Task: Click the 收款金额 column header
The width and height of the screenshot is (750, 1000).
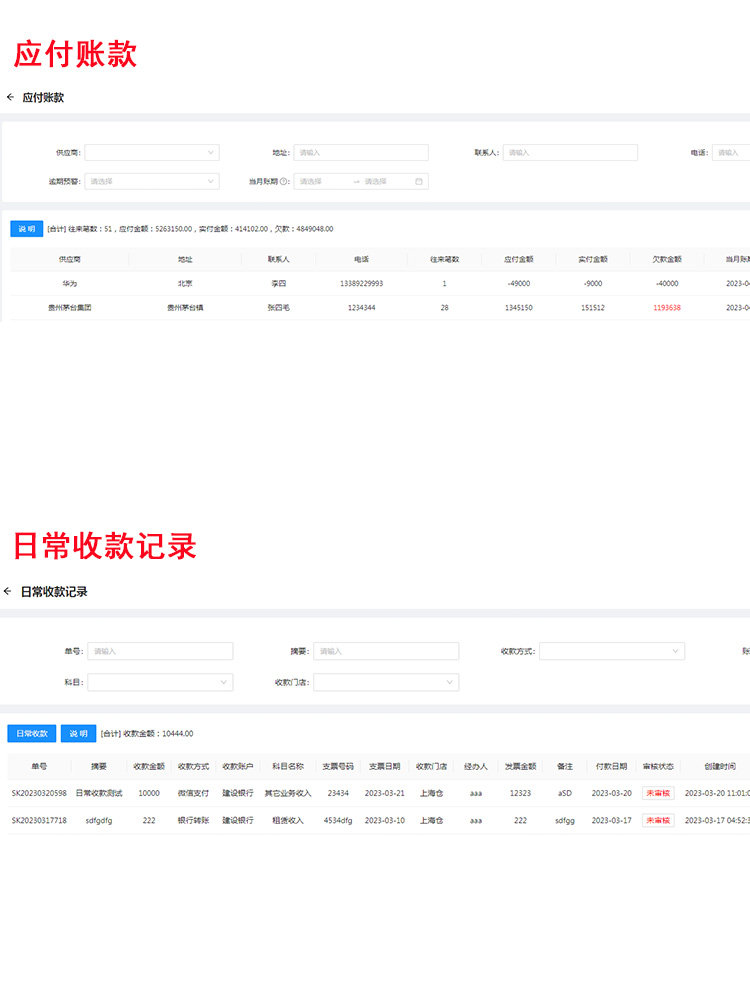Action: click(149, 766)
